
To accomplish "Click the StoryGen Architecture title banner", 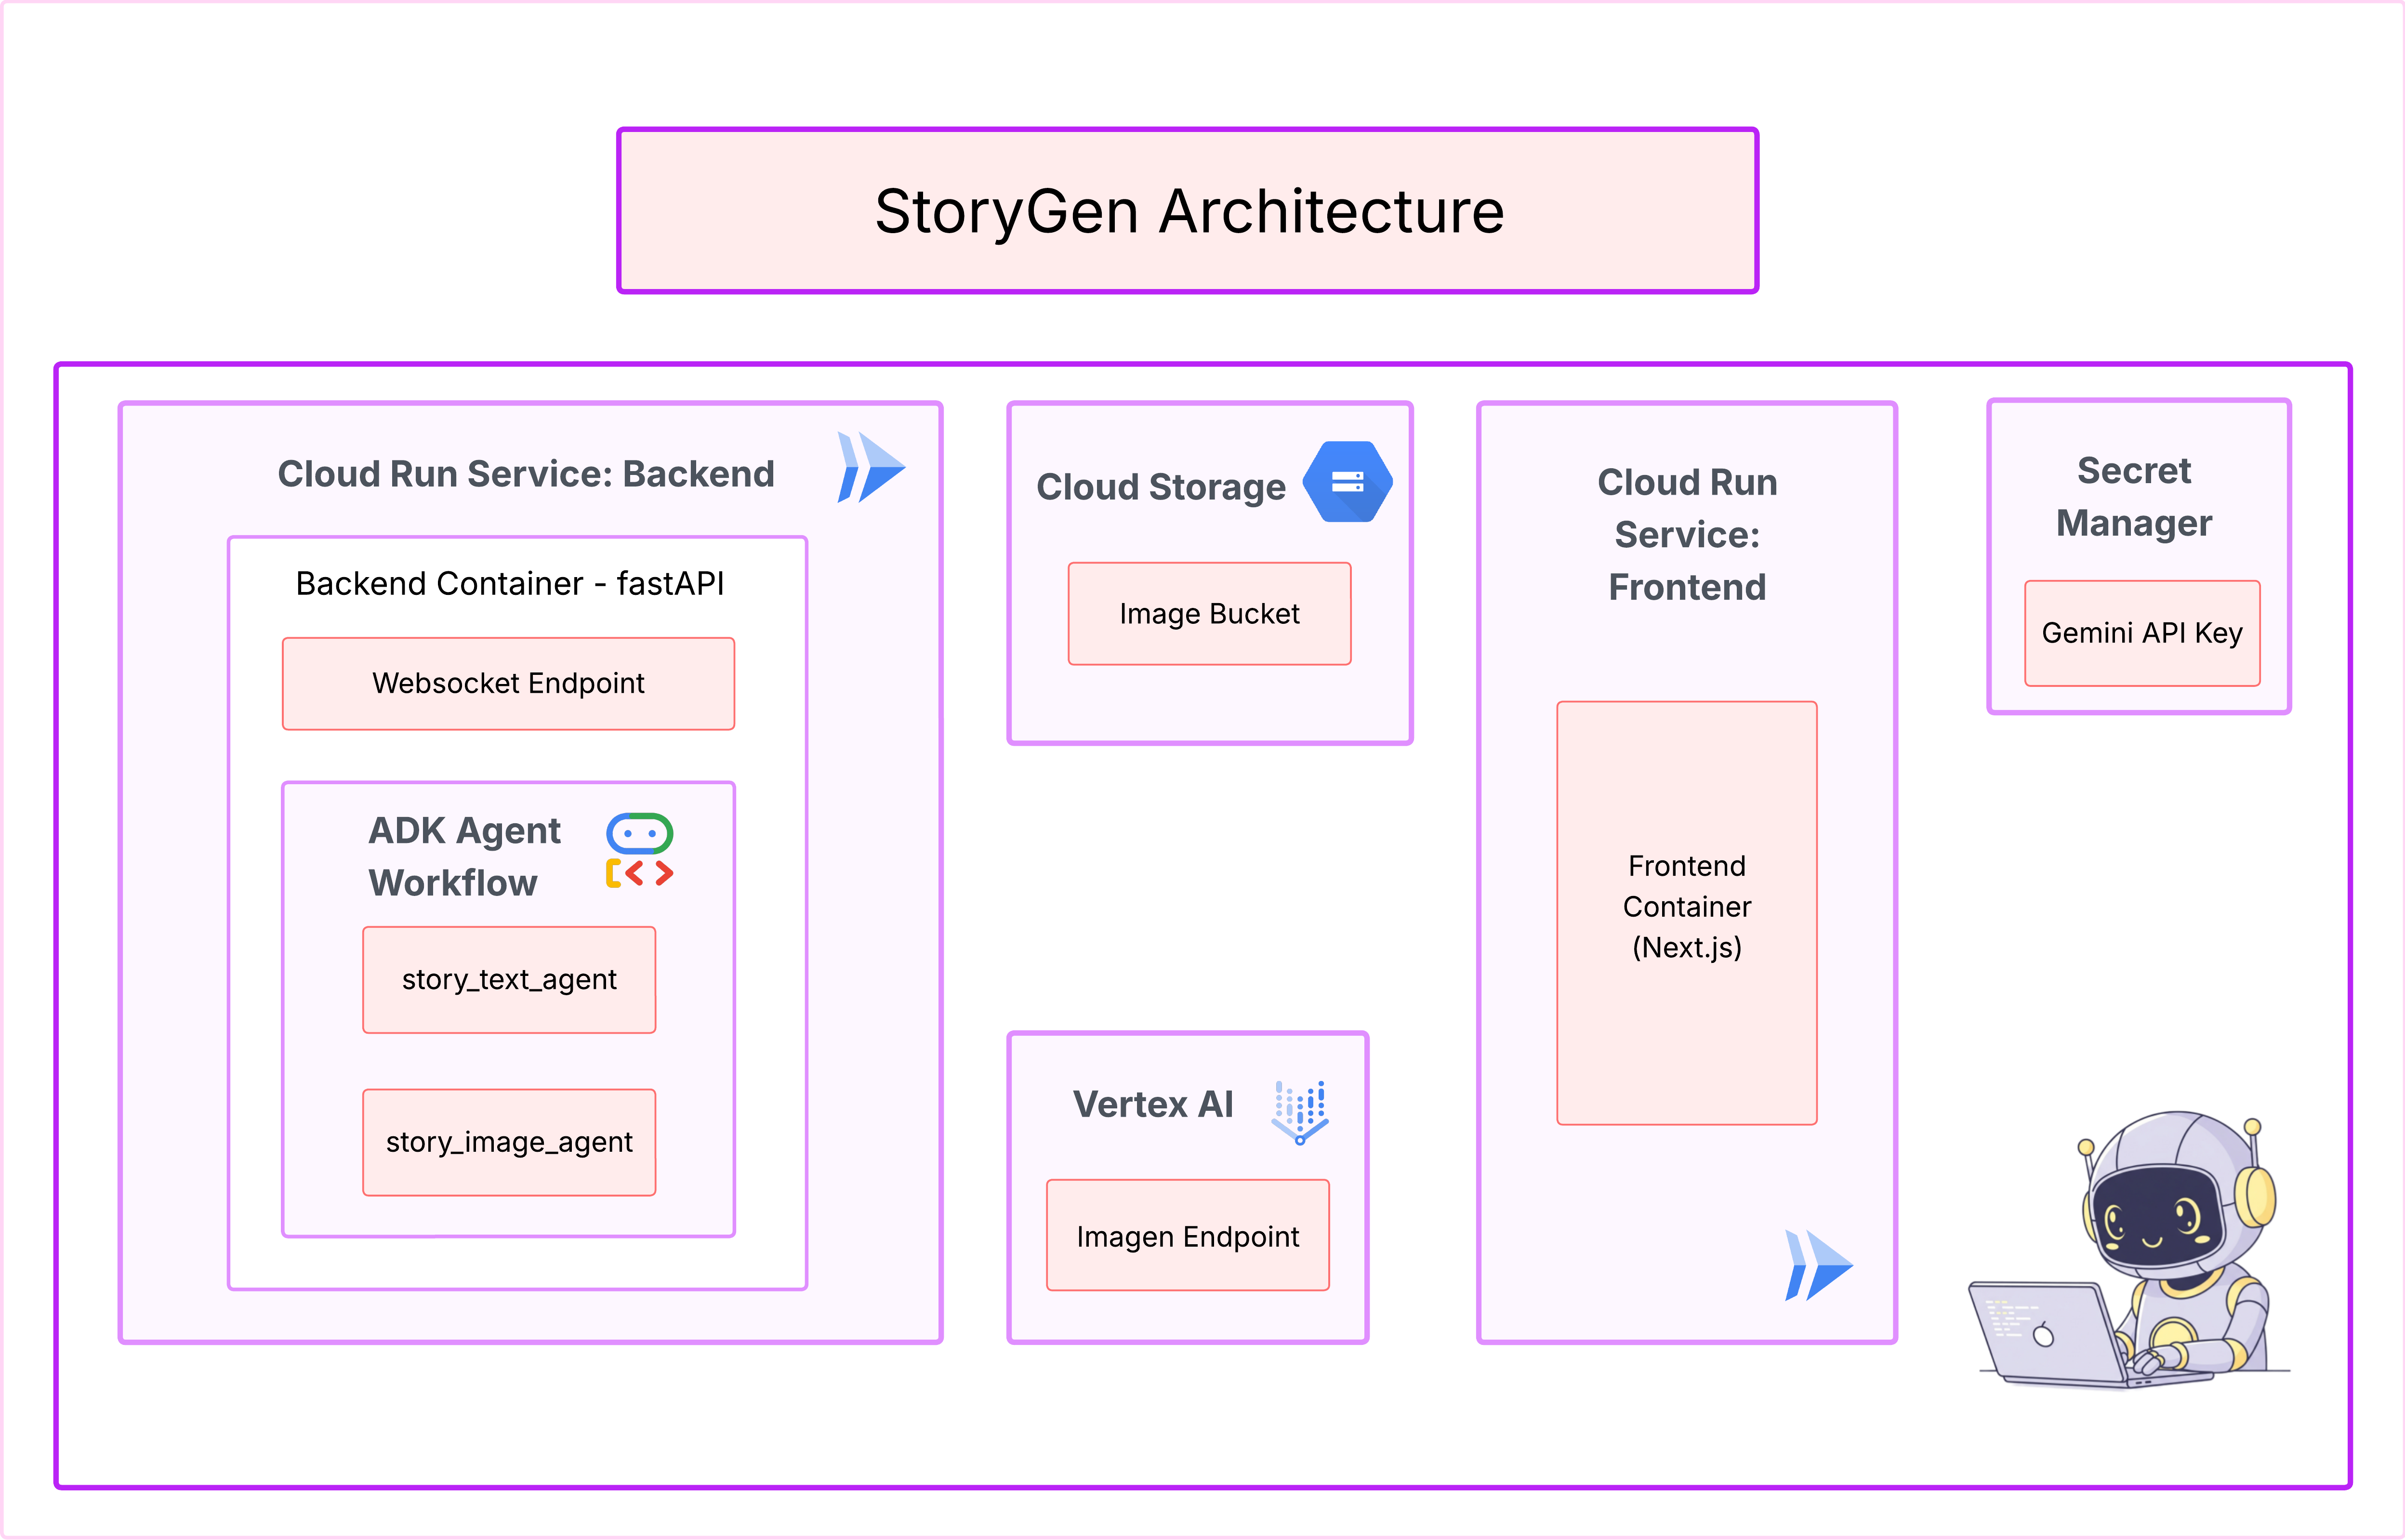I will [1188, 211].
